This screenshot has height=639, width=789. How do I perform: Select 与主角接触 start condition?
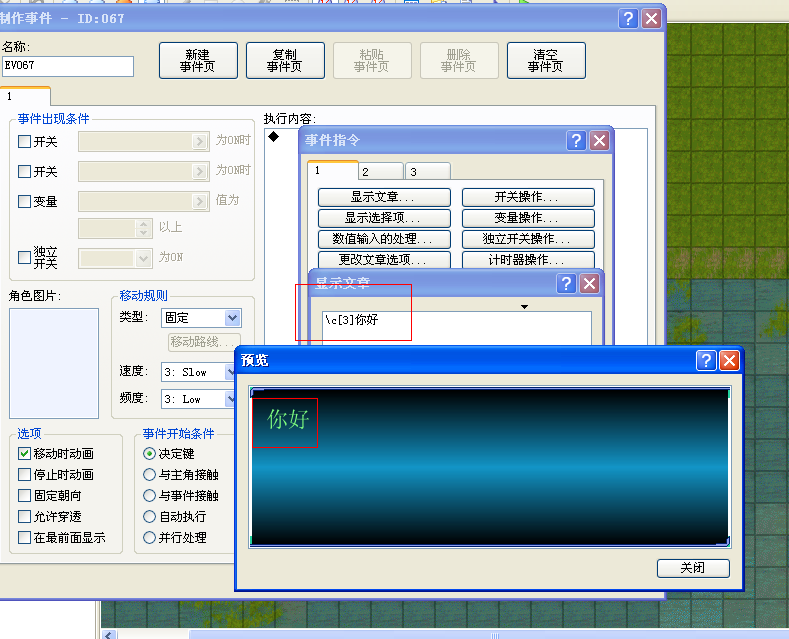point(149,474)
